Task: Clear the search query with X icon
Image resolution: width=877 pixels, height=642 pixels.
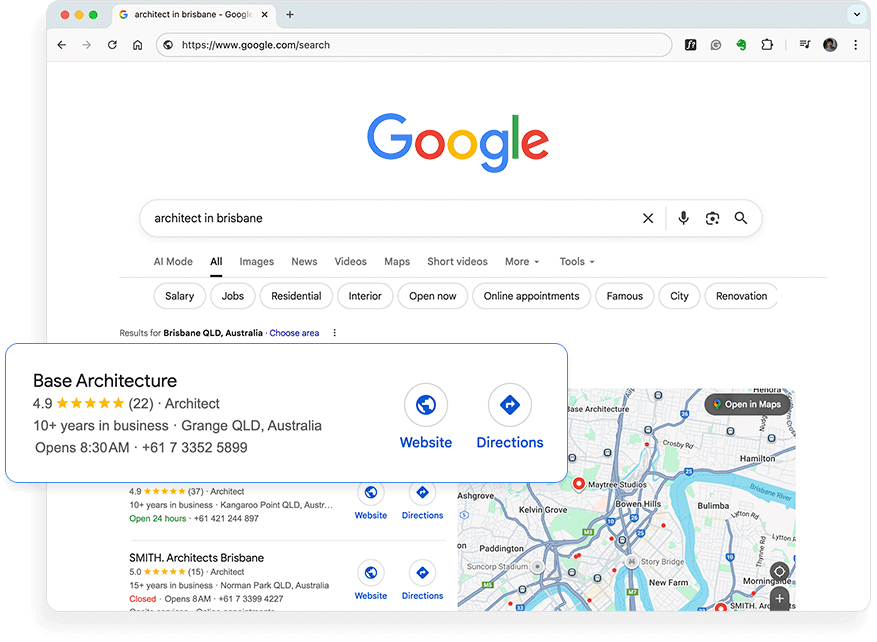Action: (x=648, y=218)
